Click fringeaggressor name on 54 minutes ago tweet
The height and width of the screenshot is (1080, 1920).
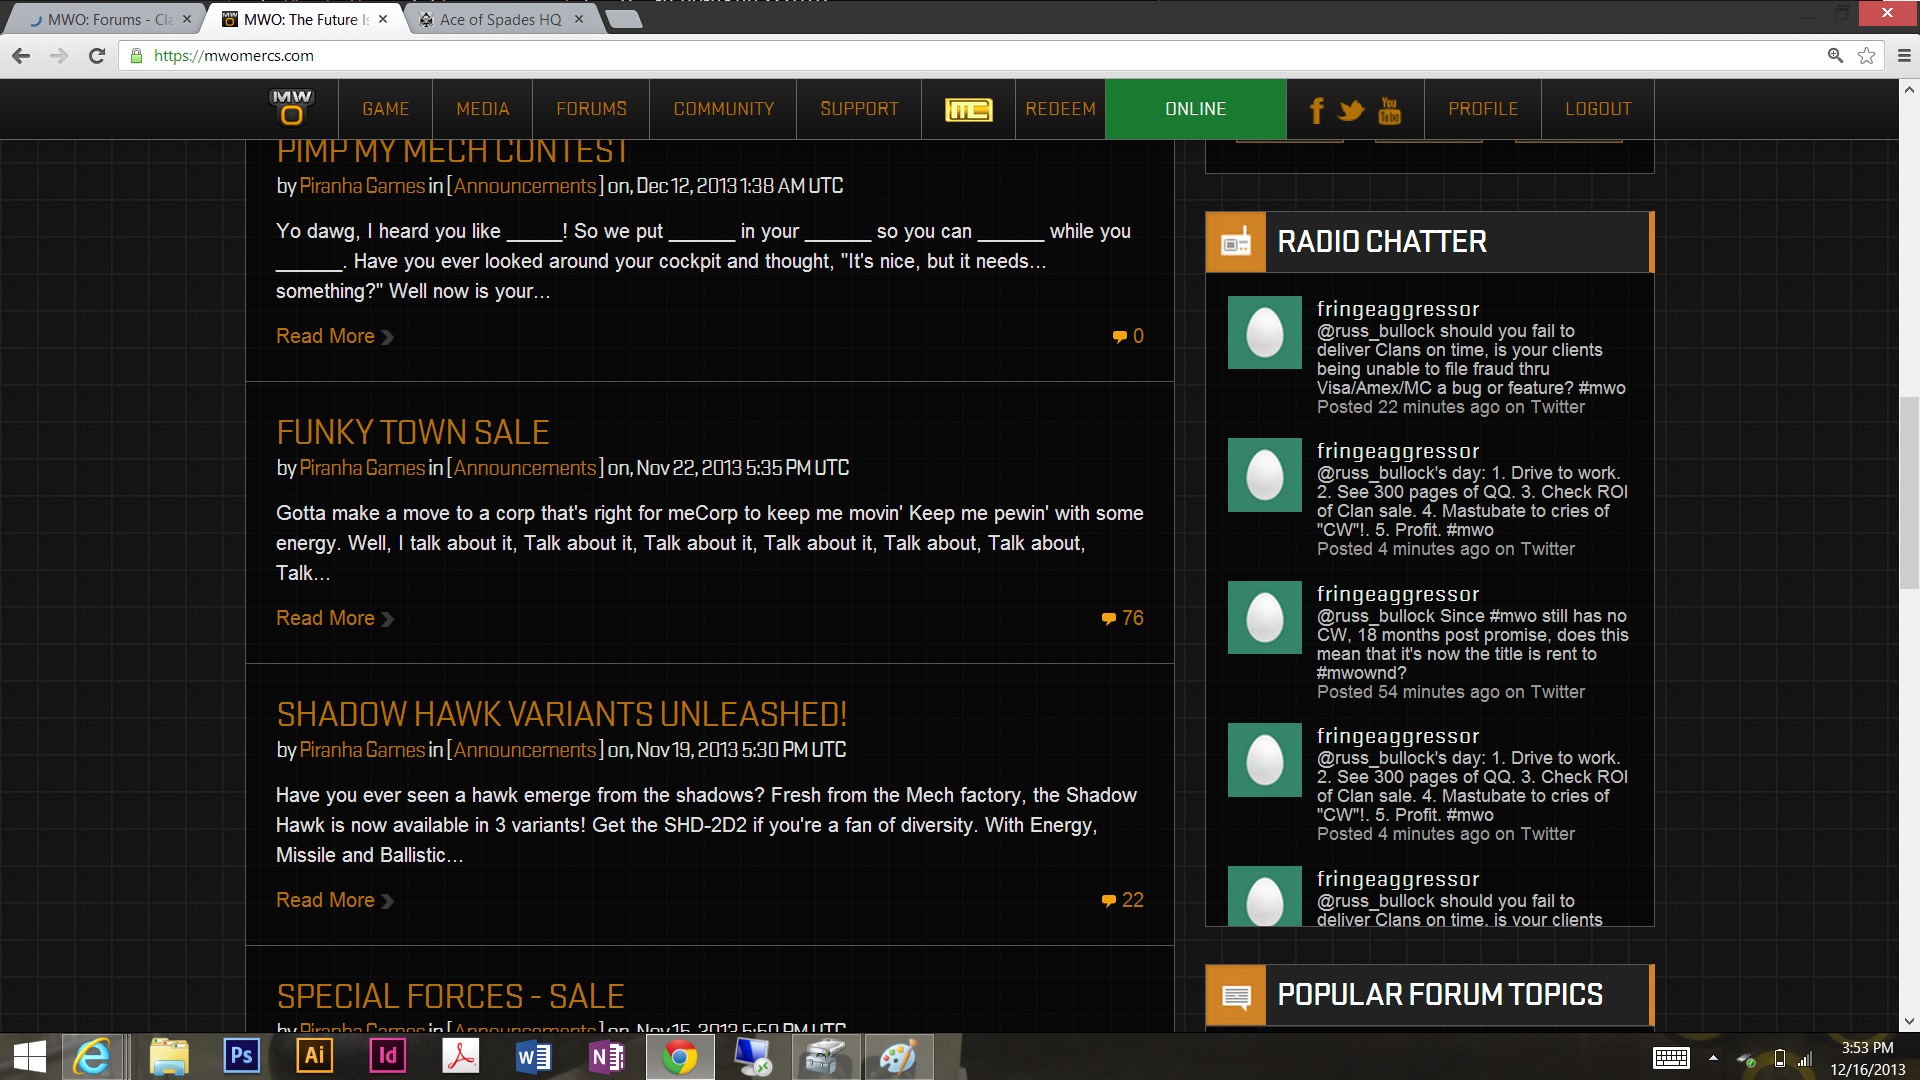pos(1398,595)
